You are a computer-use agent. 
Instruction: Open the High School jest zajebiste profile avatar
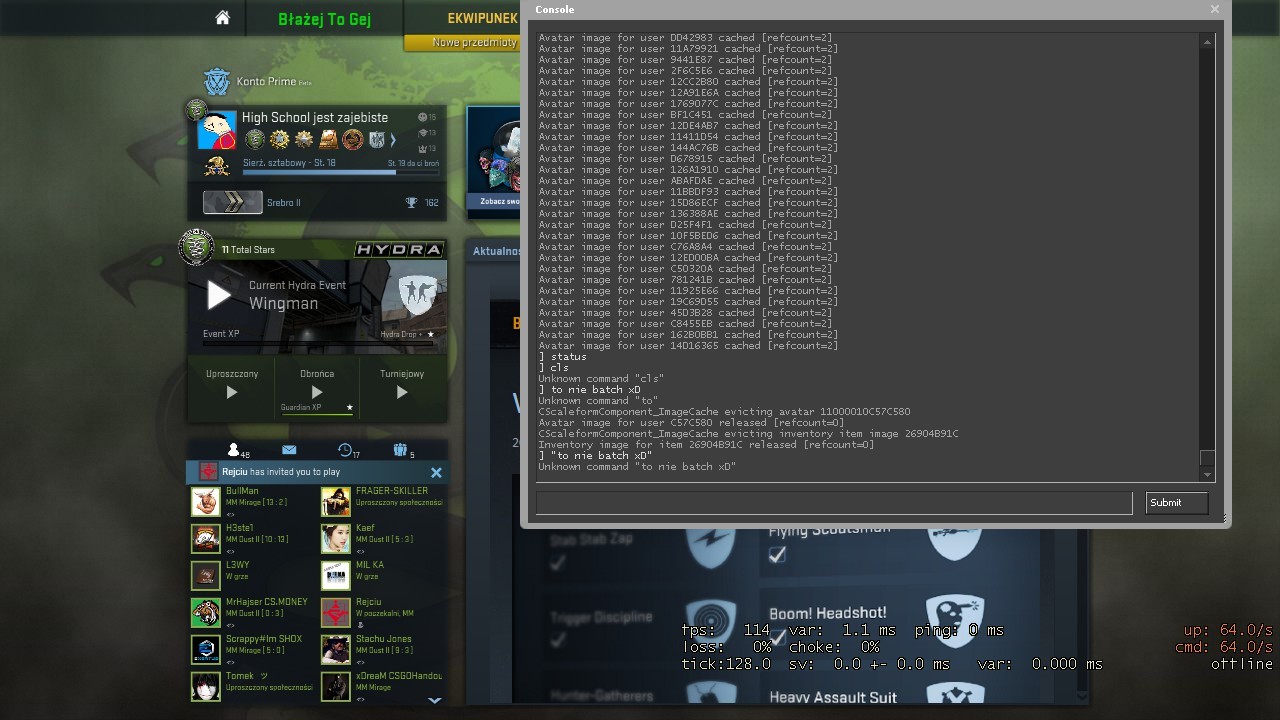[217, 130]
